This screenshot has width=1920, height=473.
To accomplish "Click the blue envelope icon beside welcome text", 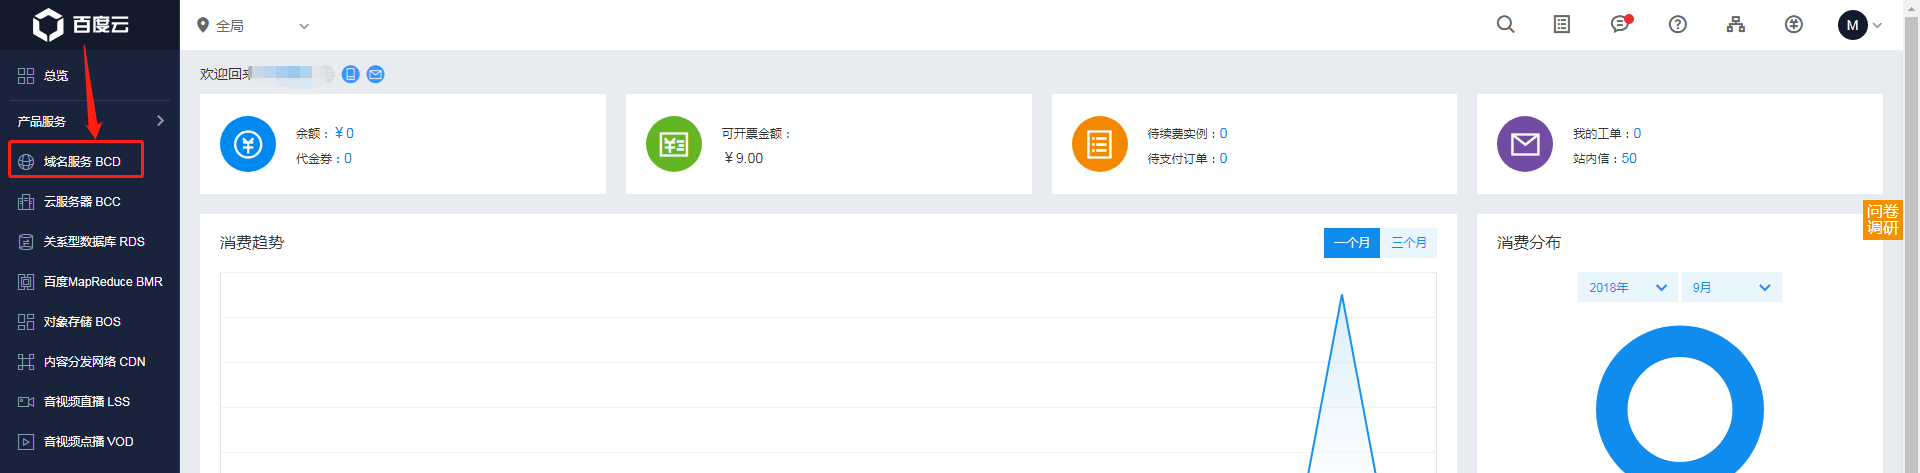I will click(x=376, y=74).
